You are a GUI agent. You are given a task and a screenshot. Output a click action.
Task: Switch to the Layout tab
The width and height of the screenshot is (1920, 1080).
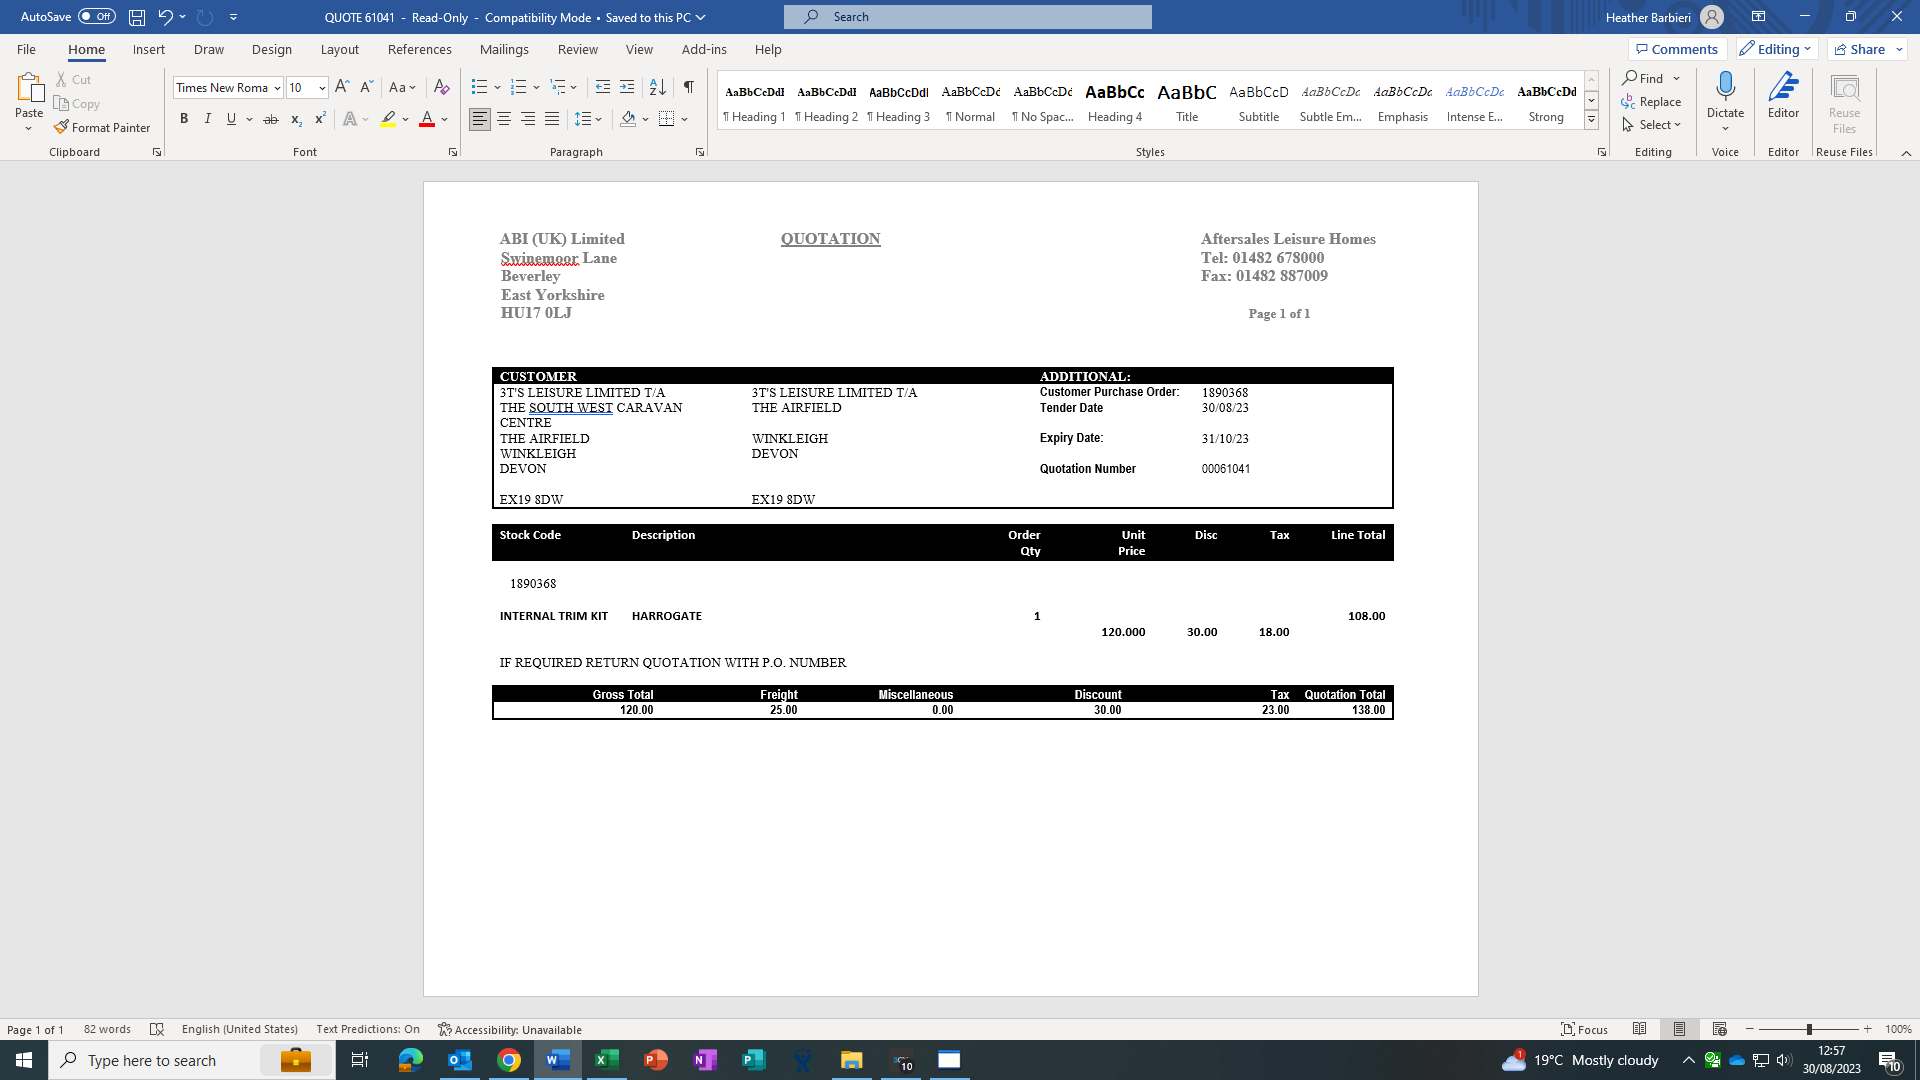pos(339,49)
